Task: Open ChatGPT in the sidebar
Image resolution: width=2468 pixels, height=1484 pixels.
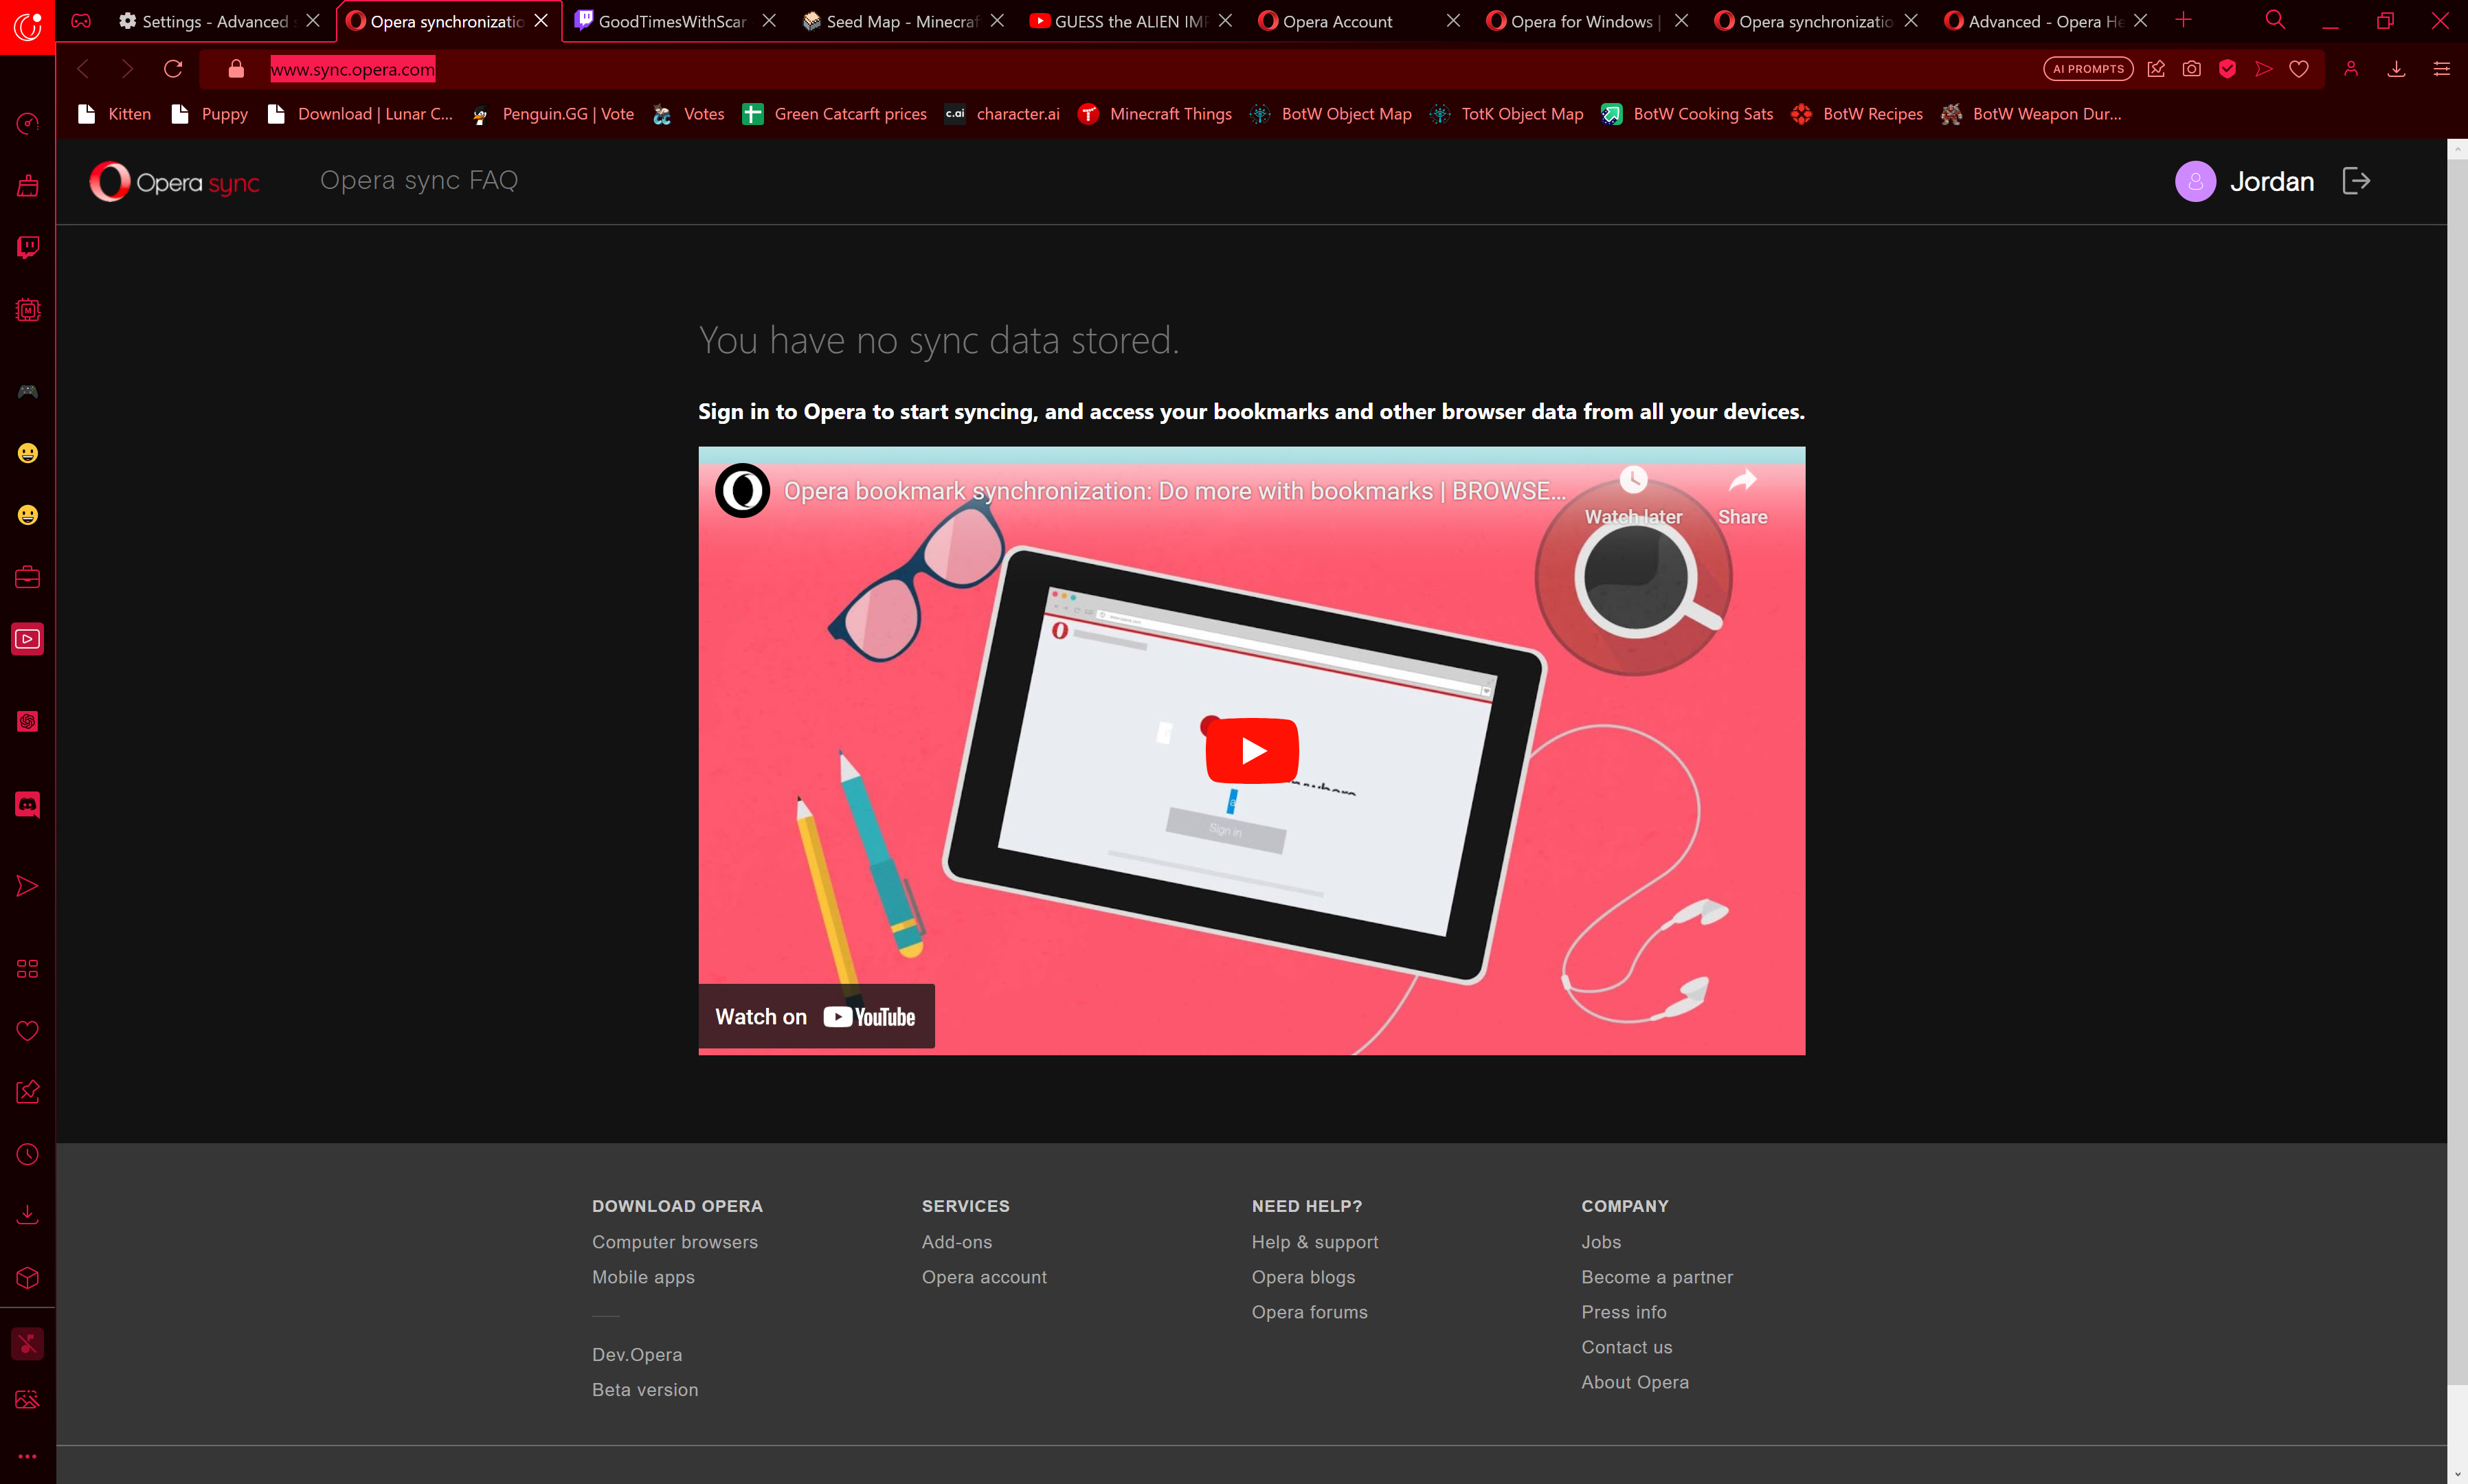Action: (27, 722)
